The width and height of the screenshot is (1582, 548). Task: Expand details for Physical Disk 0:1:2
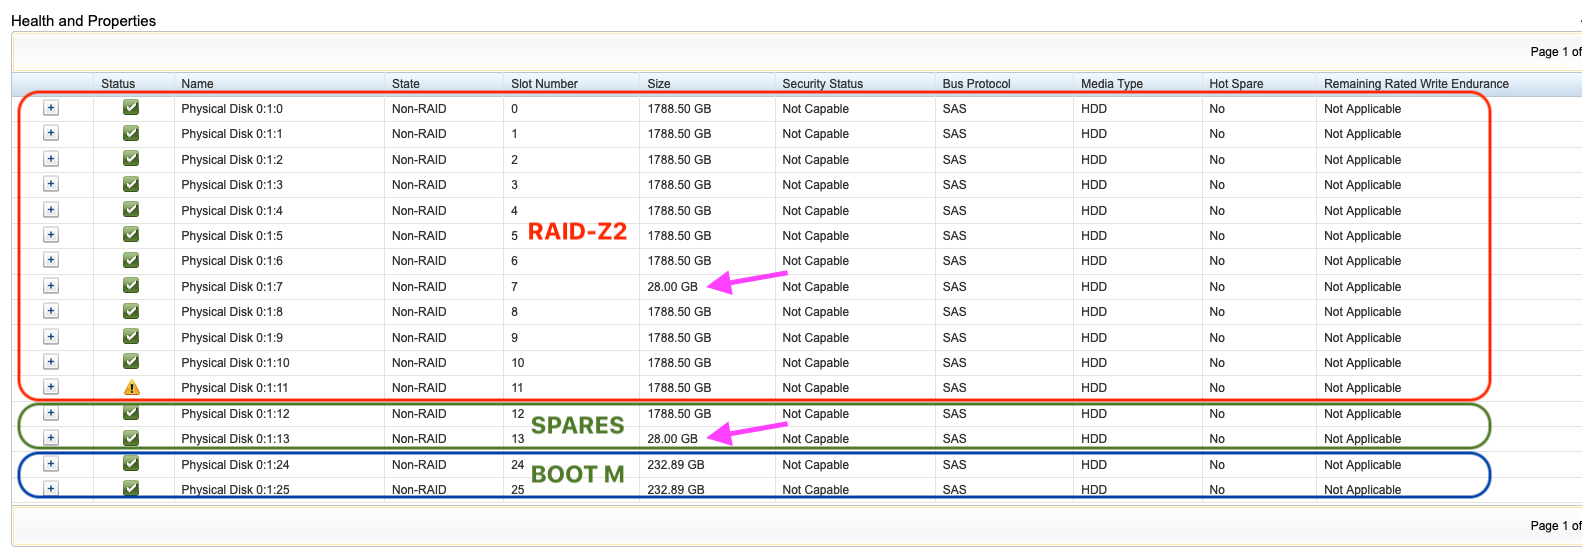(x=51, y=159)
